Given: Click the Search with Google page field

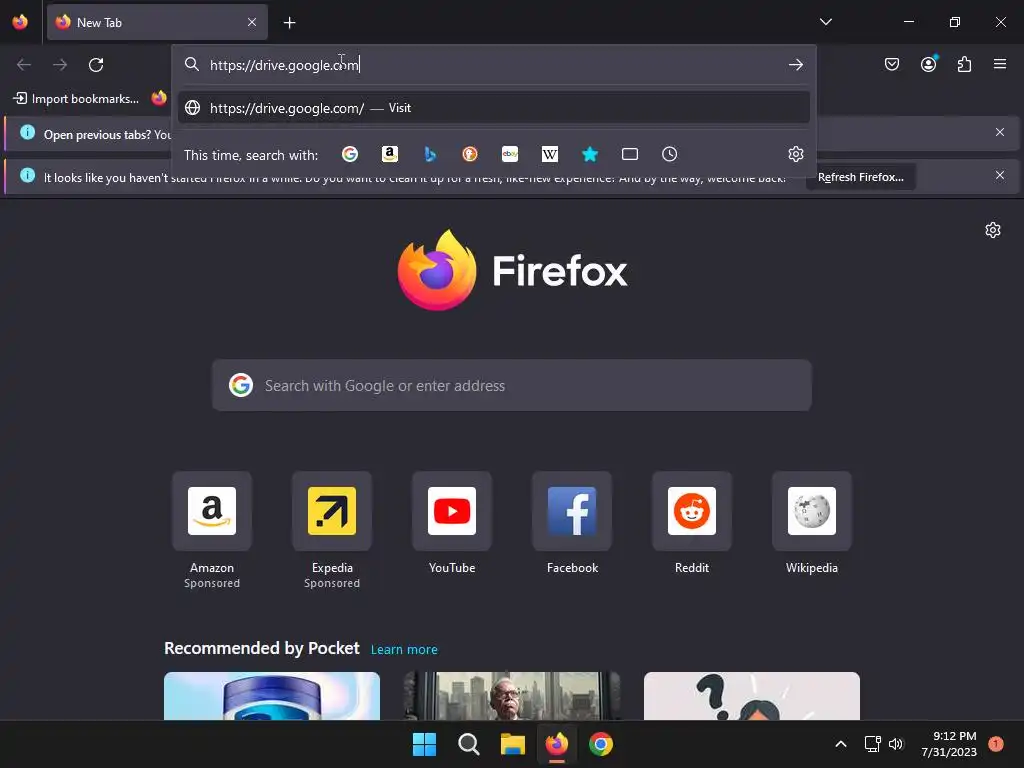Looking at the screenshot, I should click(x=512, y=385).
